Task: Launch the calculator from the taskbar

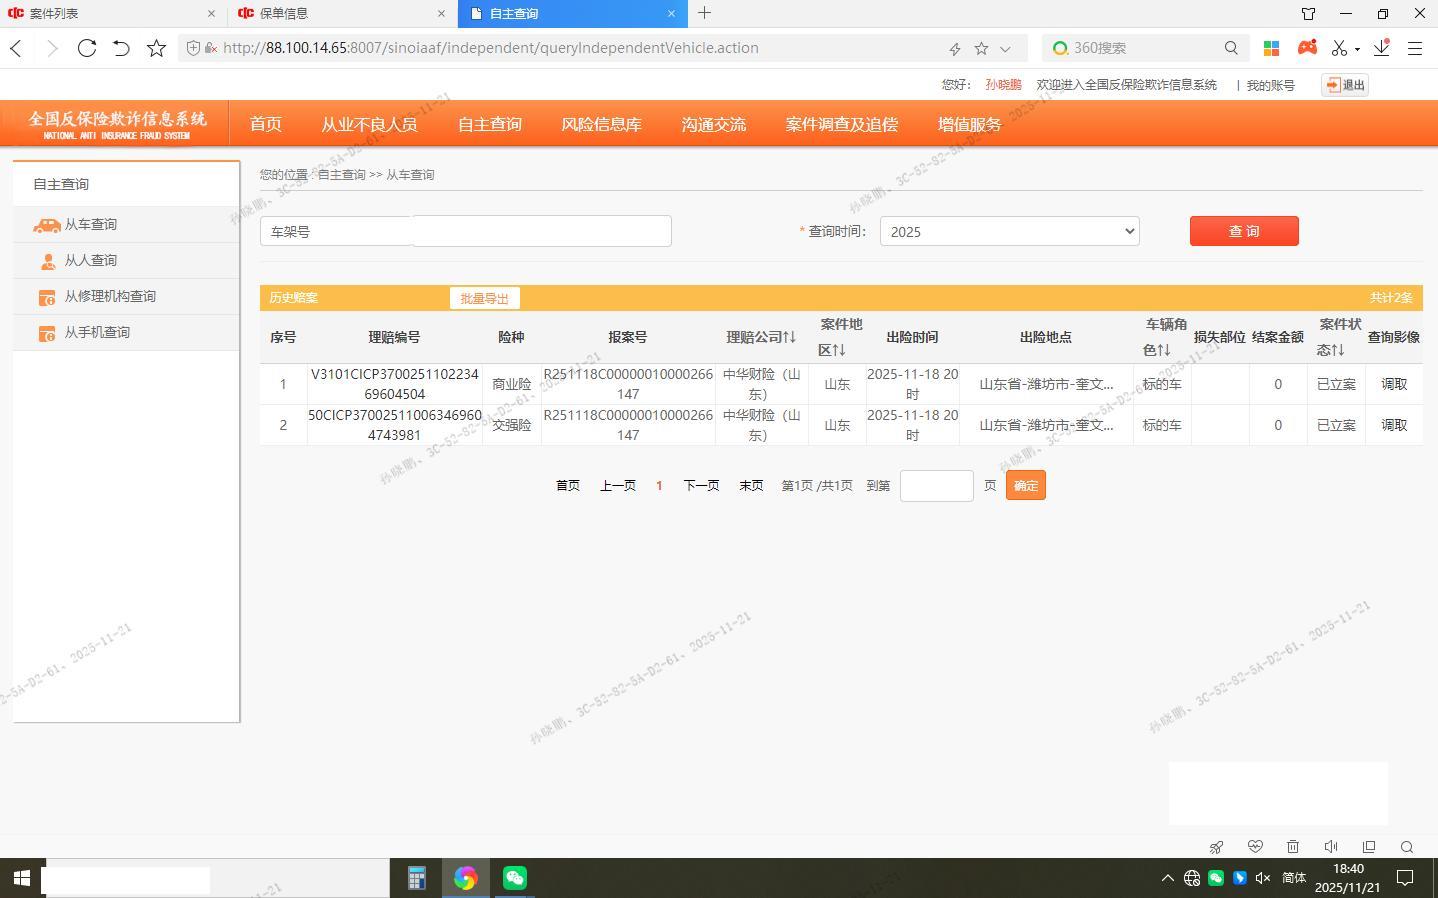Action: tap(417, 878)
